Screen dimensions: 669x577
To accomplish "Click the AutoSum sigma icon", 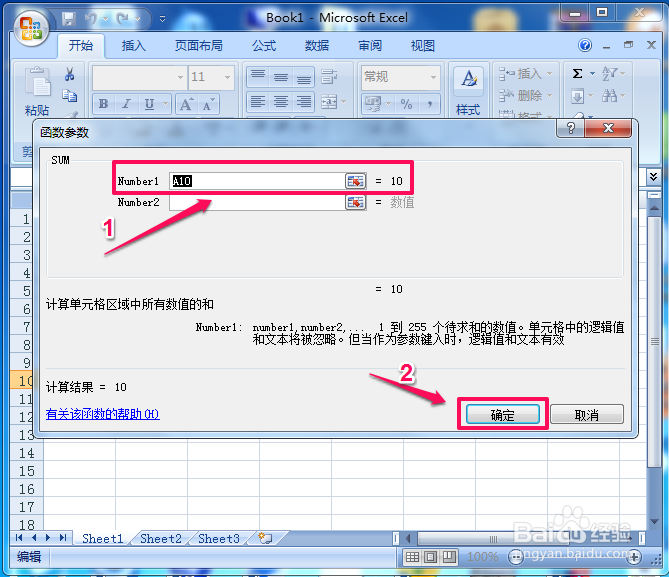I will tap(577, 73).
